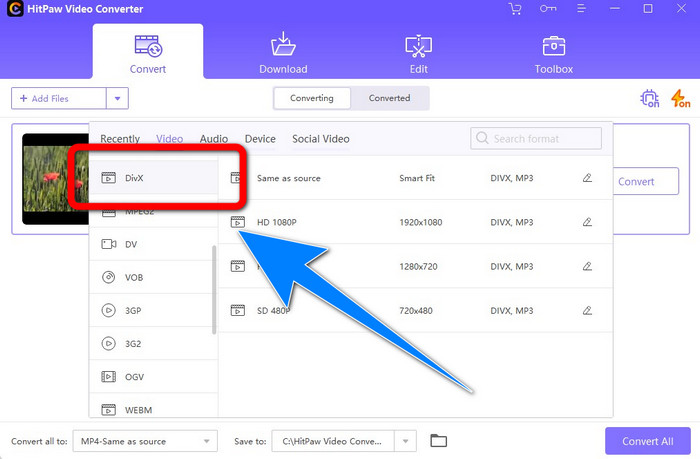Screen dimensions: 700x459
Task: Click the Save to path field
Action: point(333,441)
